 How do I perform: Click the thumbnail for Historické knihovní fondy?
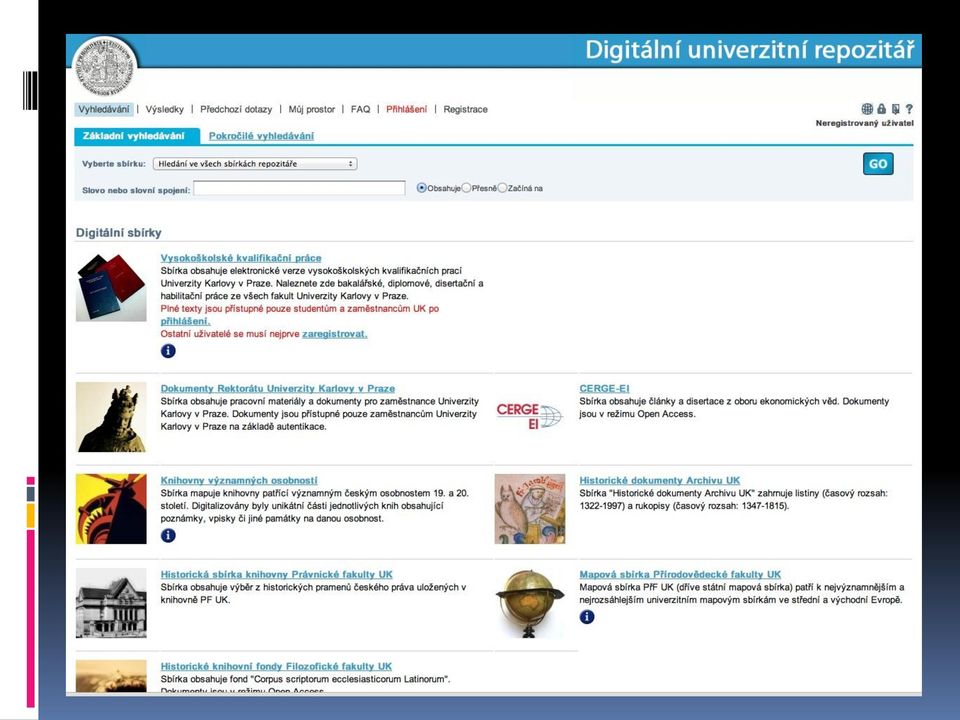click(111, 676)
